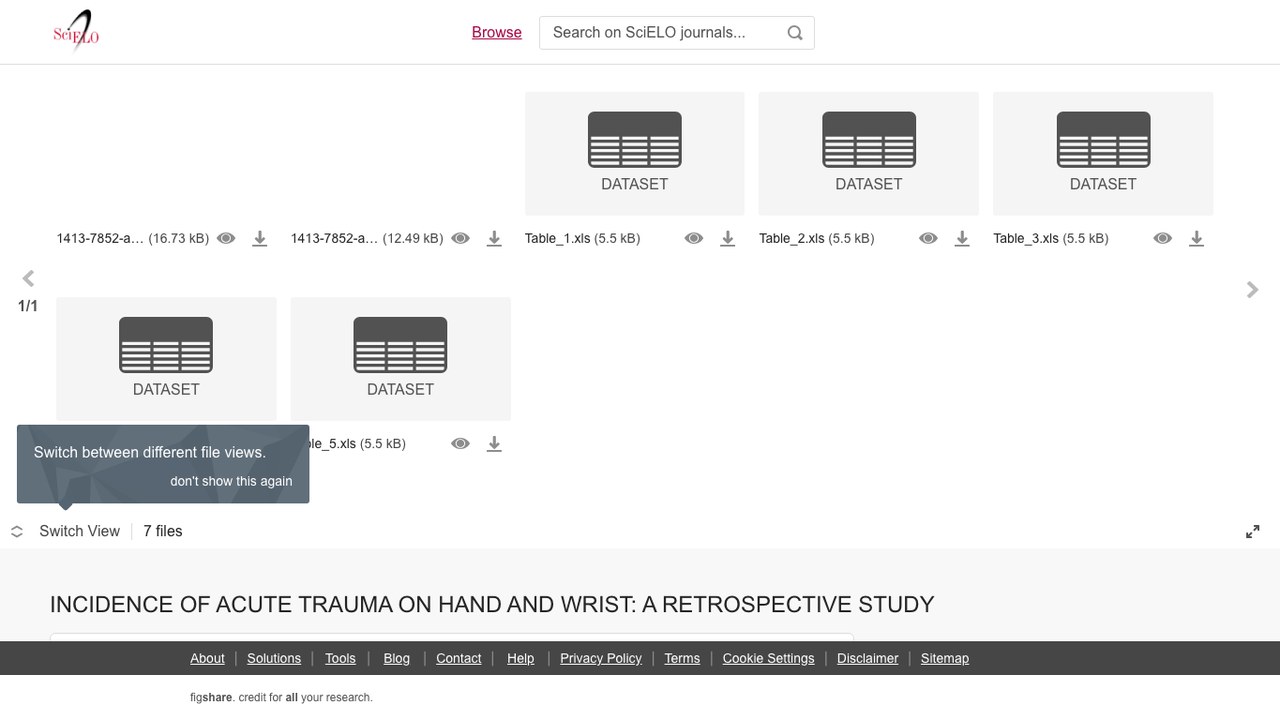Open the Disclaimer footer link
Screen dimensions: 1280x720
[x=867, y=658]
